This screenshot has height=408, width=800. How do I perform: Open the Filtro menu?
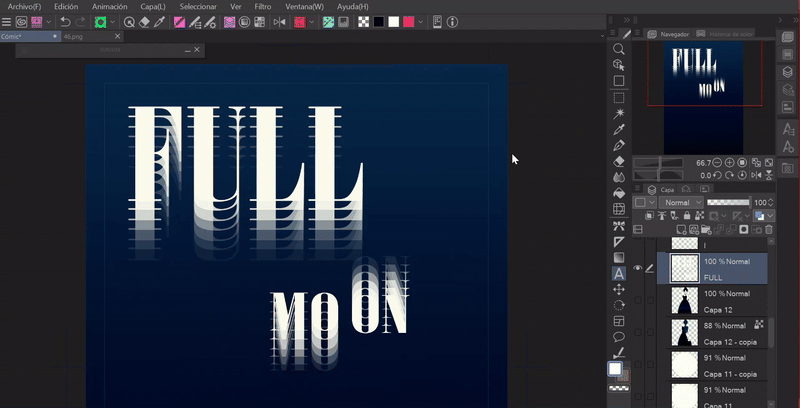click(262, 7)
